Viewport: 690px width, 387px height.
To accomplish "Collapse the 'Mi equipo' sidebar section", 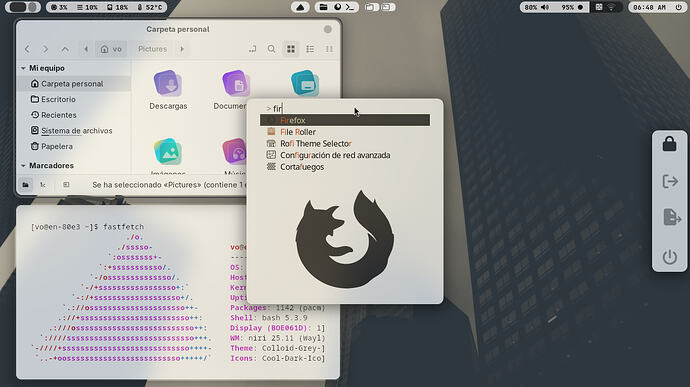I will (x=23, y=68).
